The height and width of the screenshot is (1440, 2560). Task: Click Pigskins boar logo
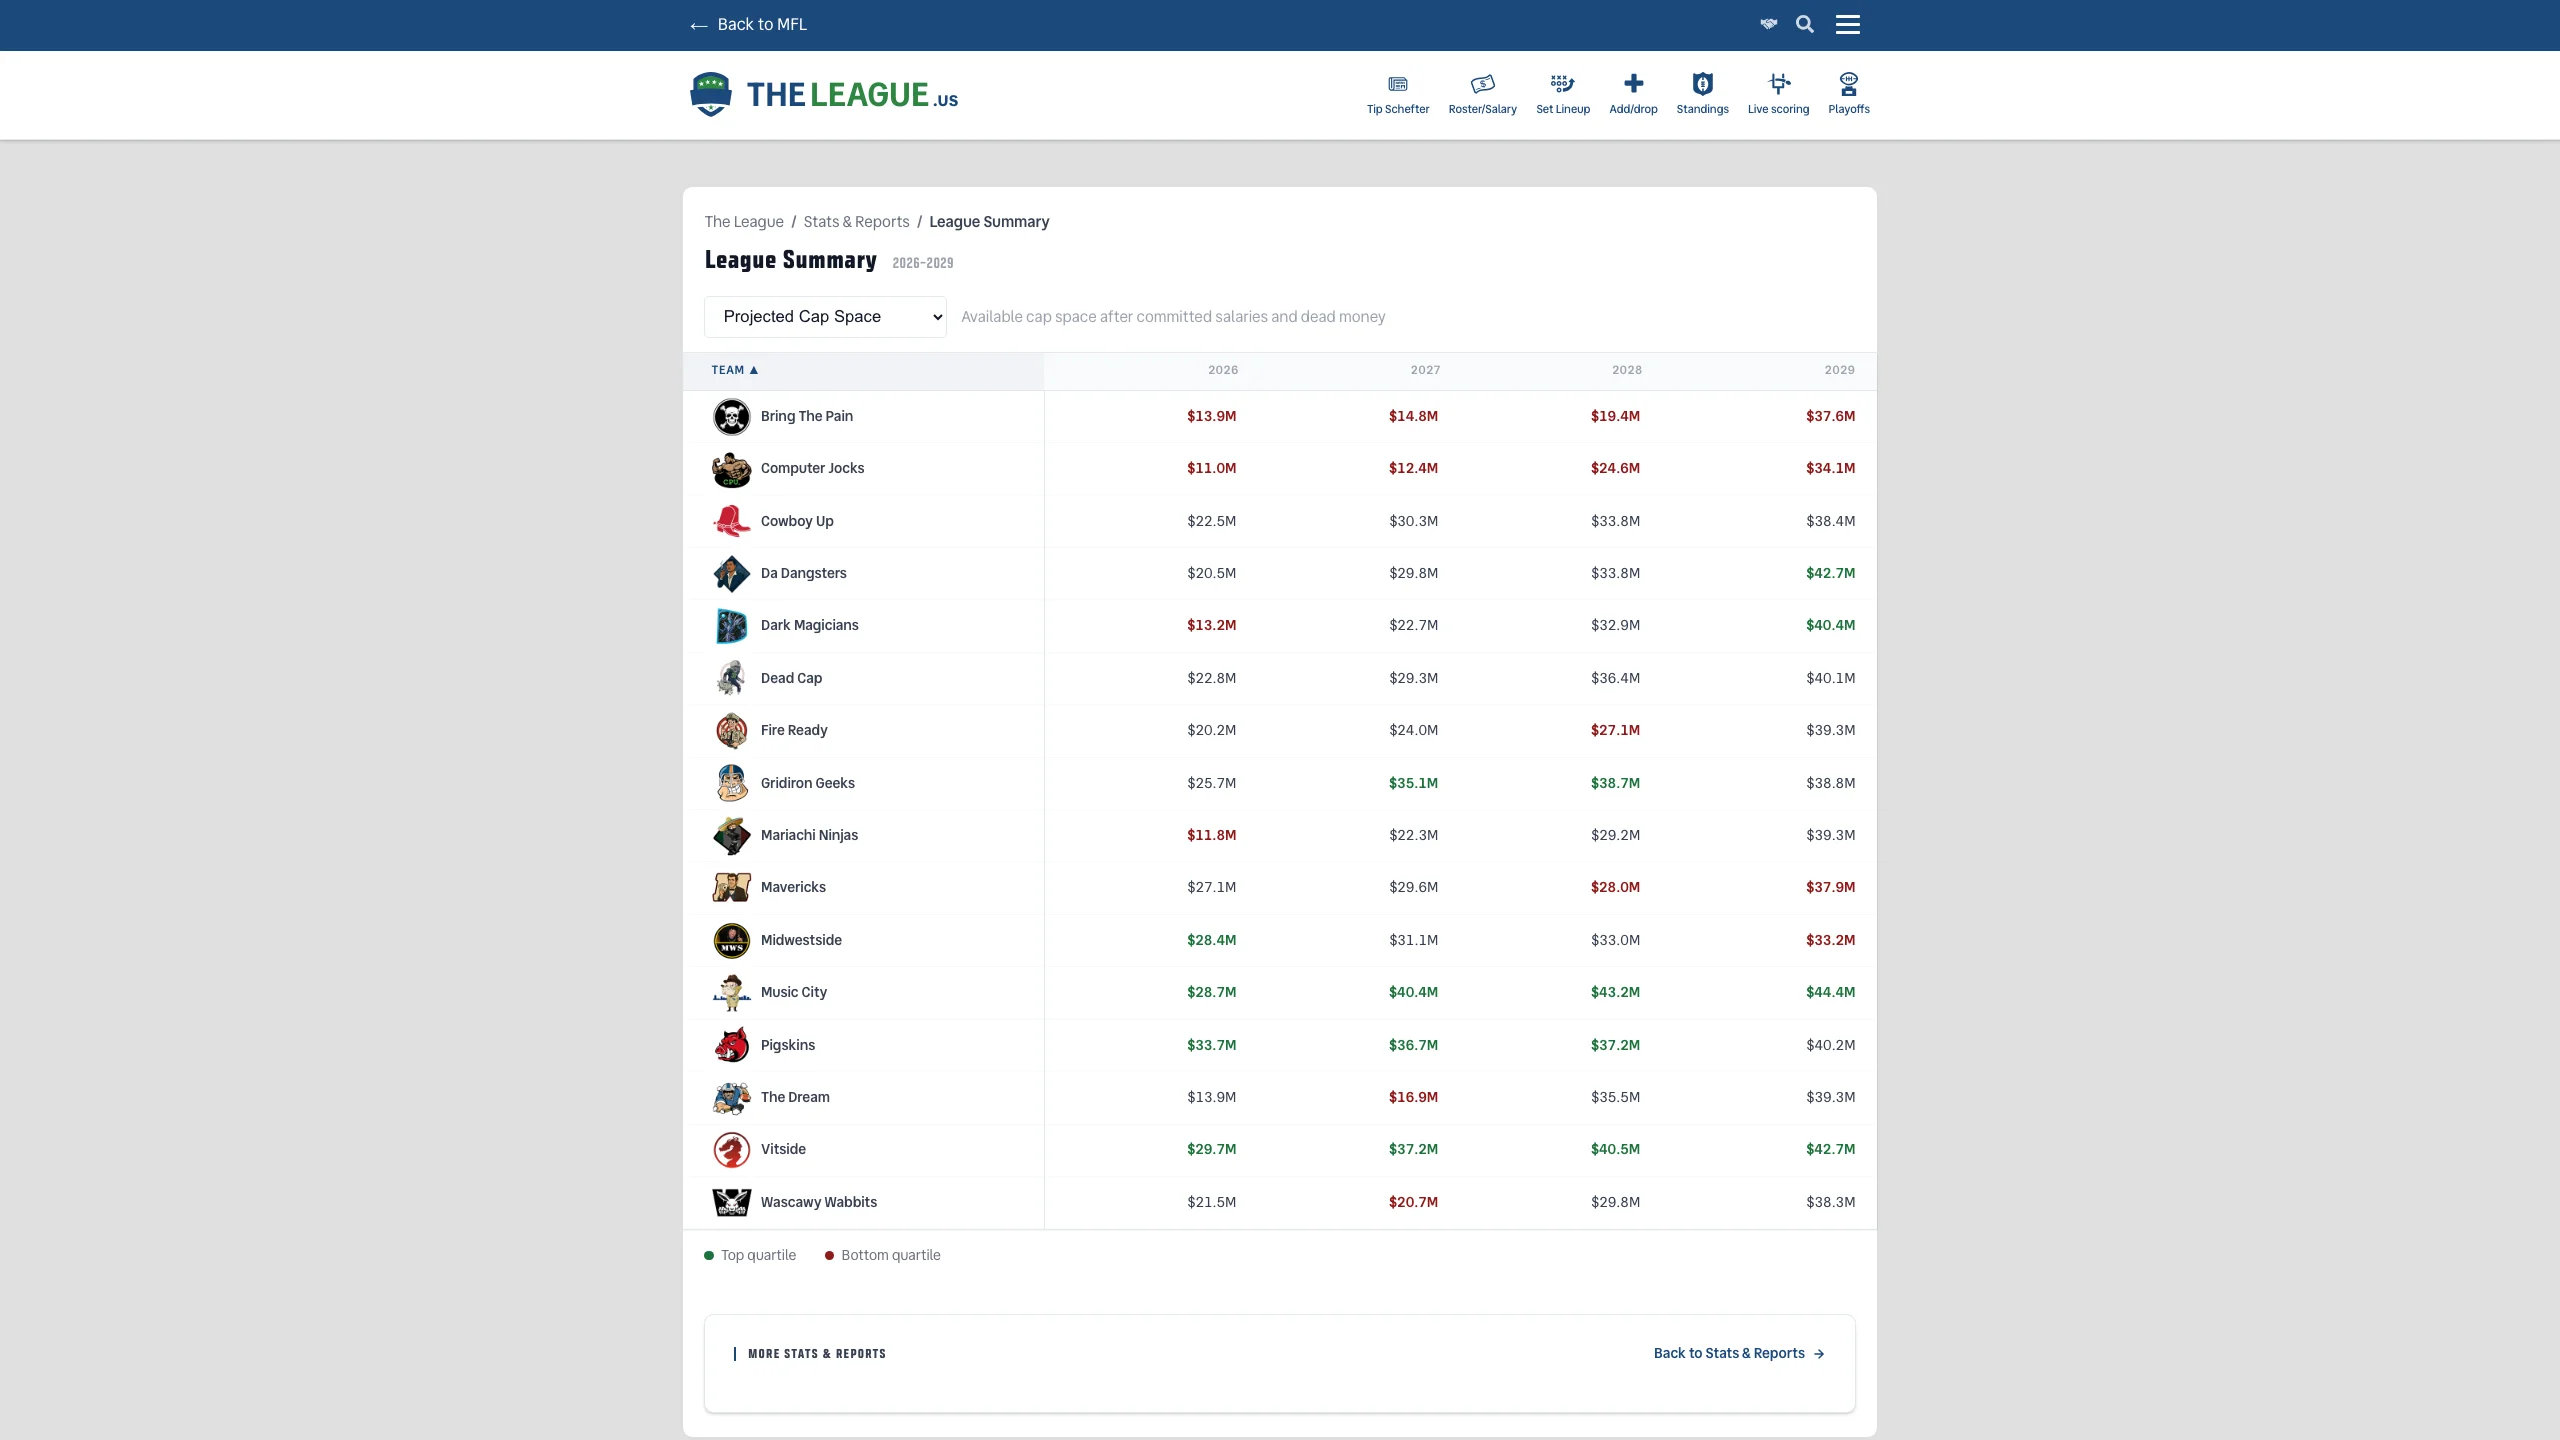click(x=731, y=1045)
